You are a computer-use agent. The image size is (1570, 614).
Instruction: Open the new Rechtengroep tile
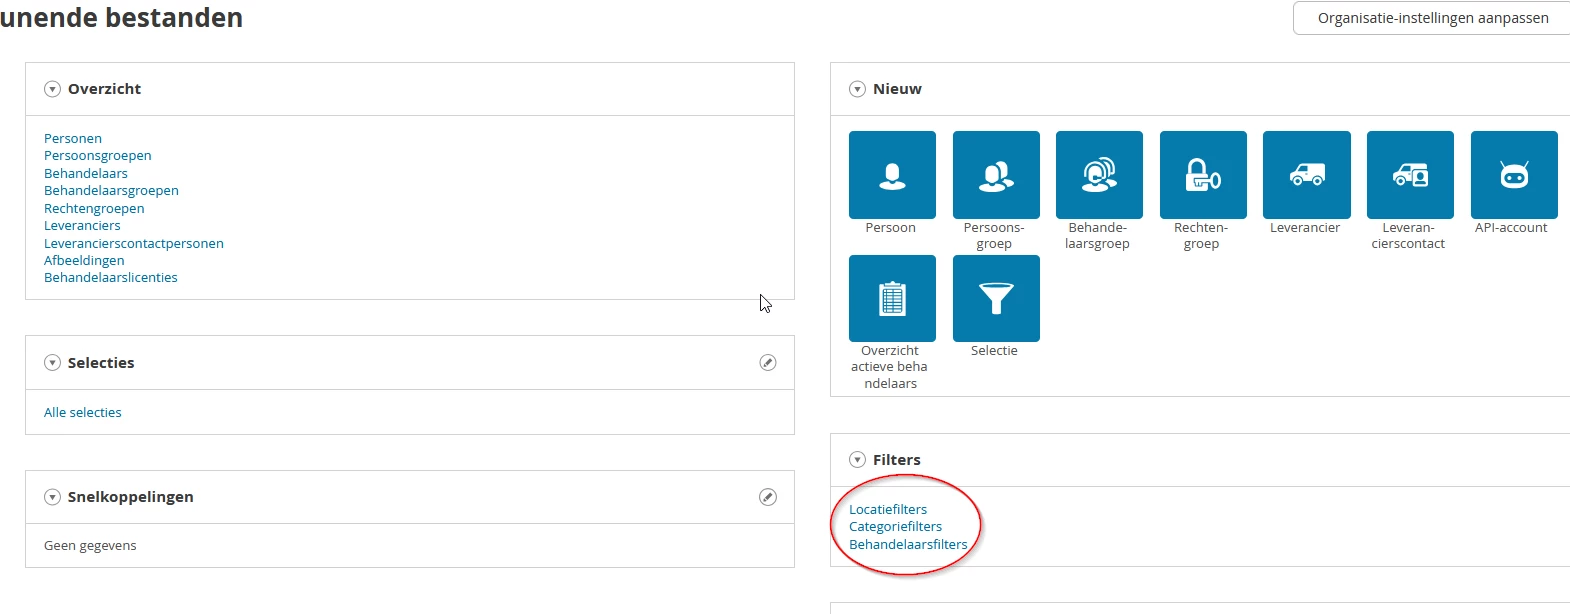coord(1203,175)
